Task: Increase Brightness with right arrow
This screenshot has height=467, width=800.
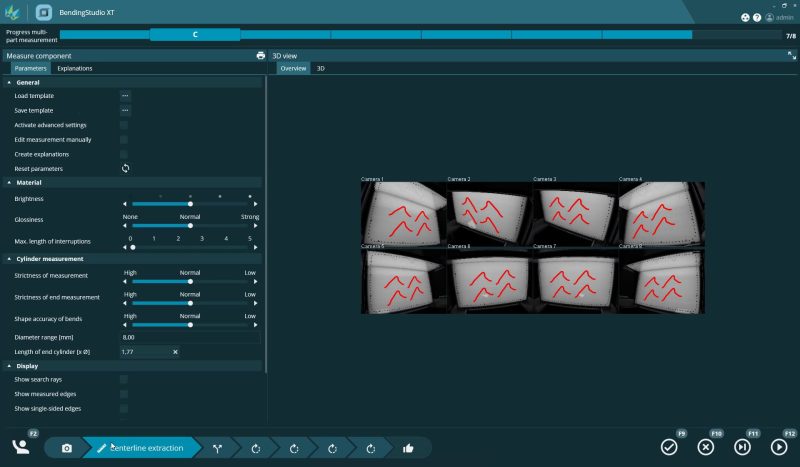Action: [x=256, y=204]
